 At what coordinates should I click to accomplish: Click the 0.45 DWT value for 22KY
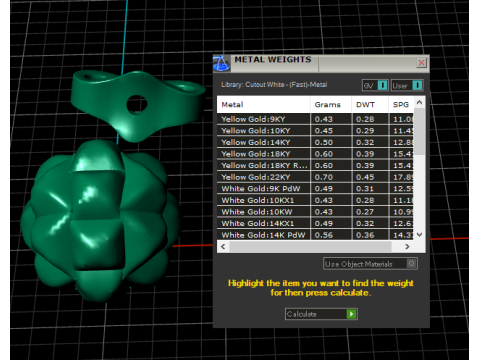[x=365, y=177]
